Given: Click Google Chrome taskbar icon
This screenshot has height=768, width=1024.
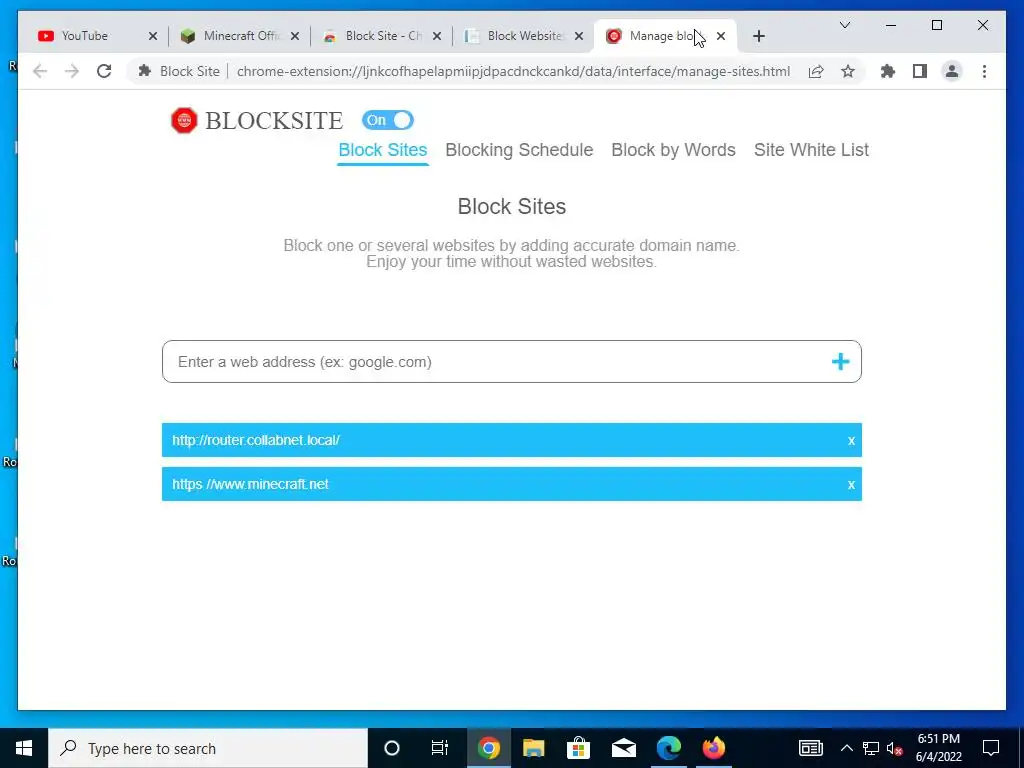Looking at the screenshot, I should coord(488,748).
